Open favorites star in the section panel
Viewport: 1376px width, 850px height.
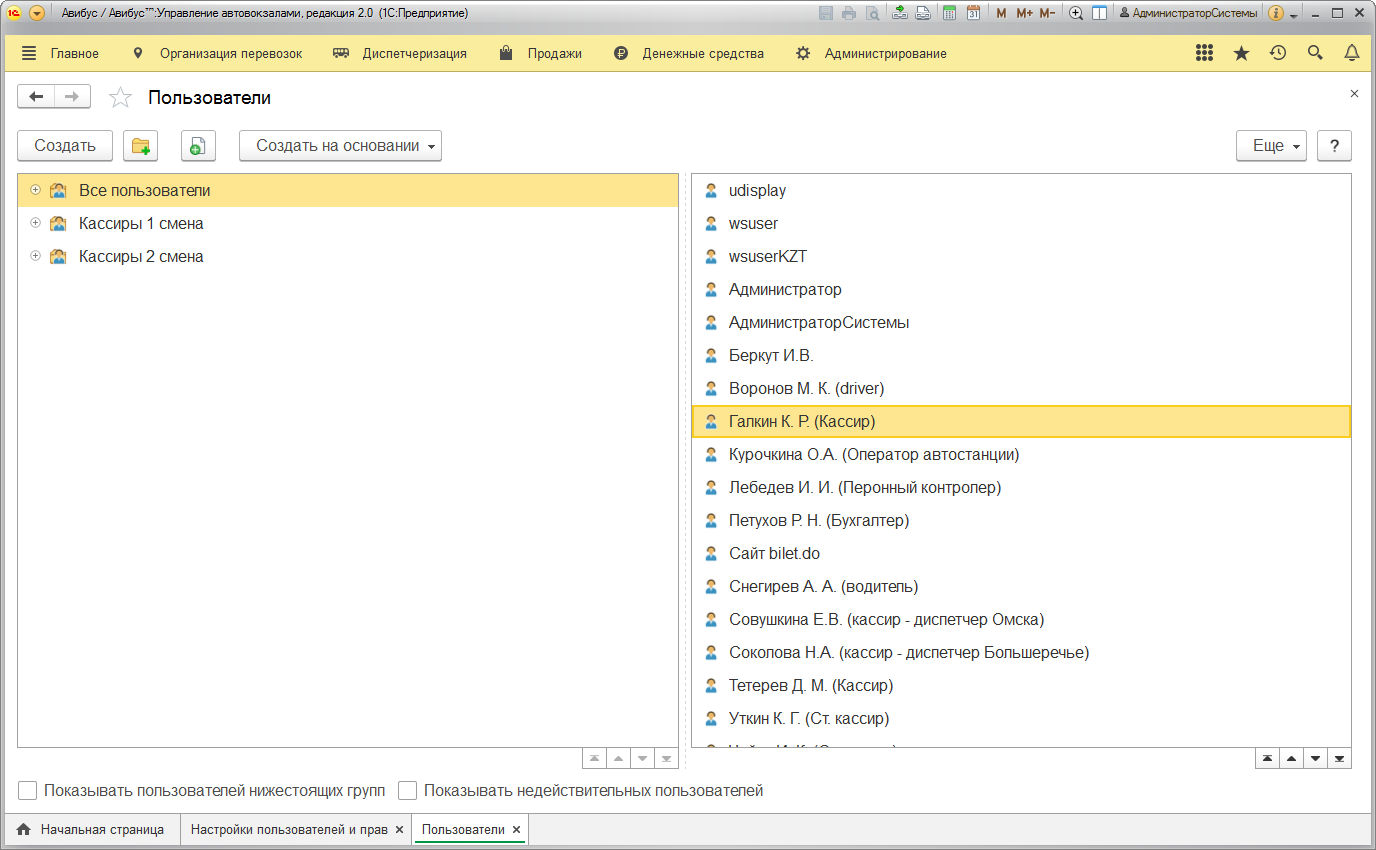click(x=1241, y=53)
